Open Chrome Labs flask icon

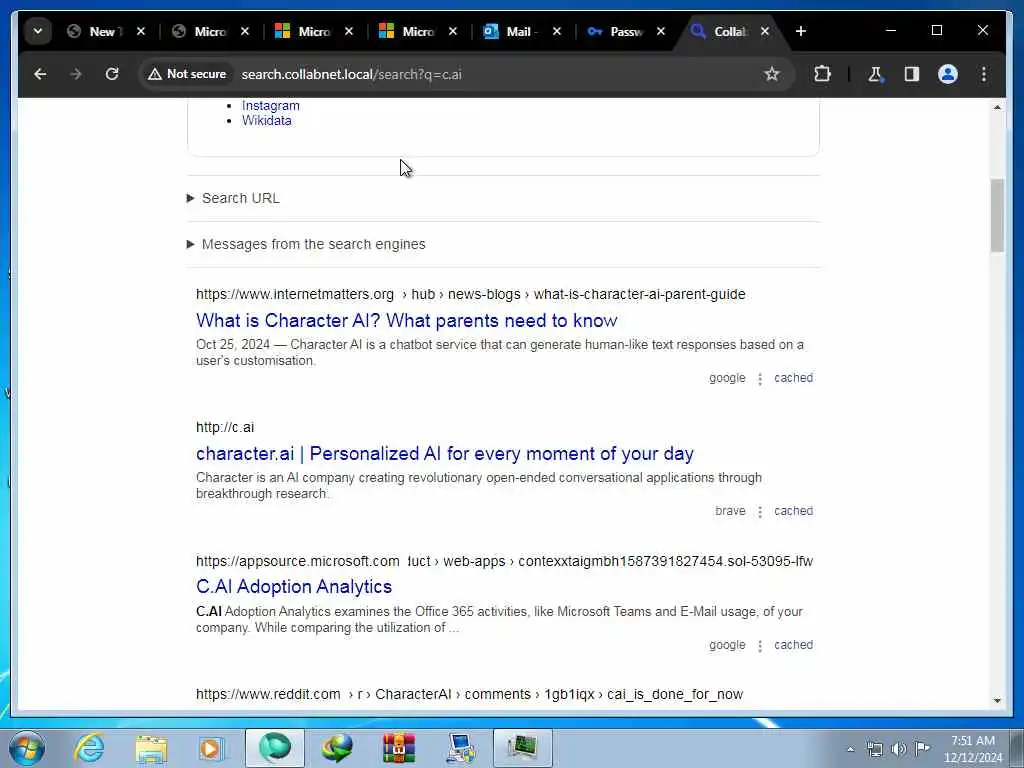click(x=875, y=74)
